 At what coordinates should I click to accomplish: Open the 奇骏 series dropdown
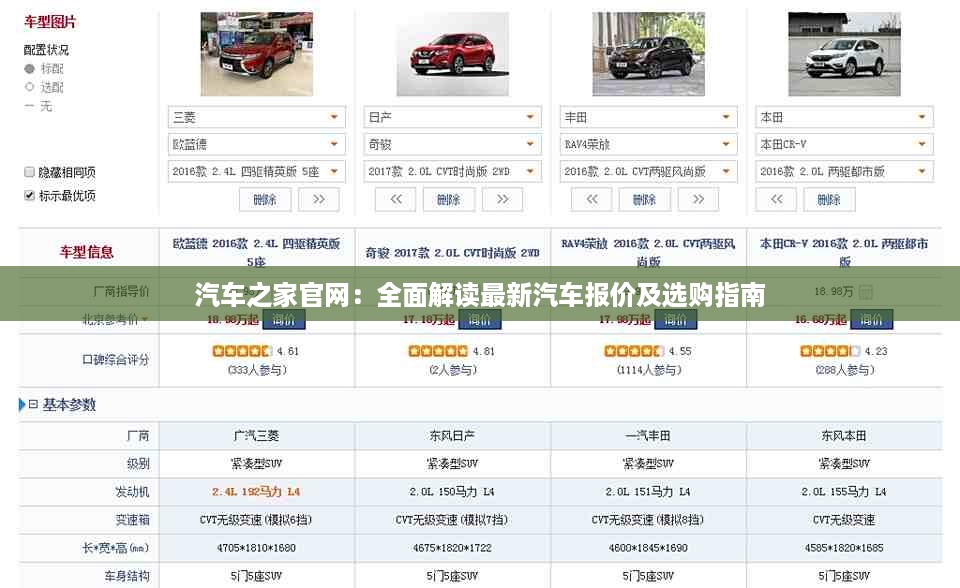[452, 144]
